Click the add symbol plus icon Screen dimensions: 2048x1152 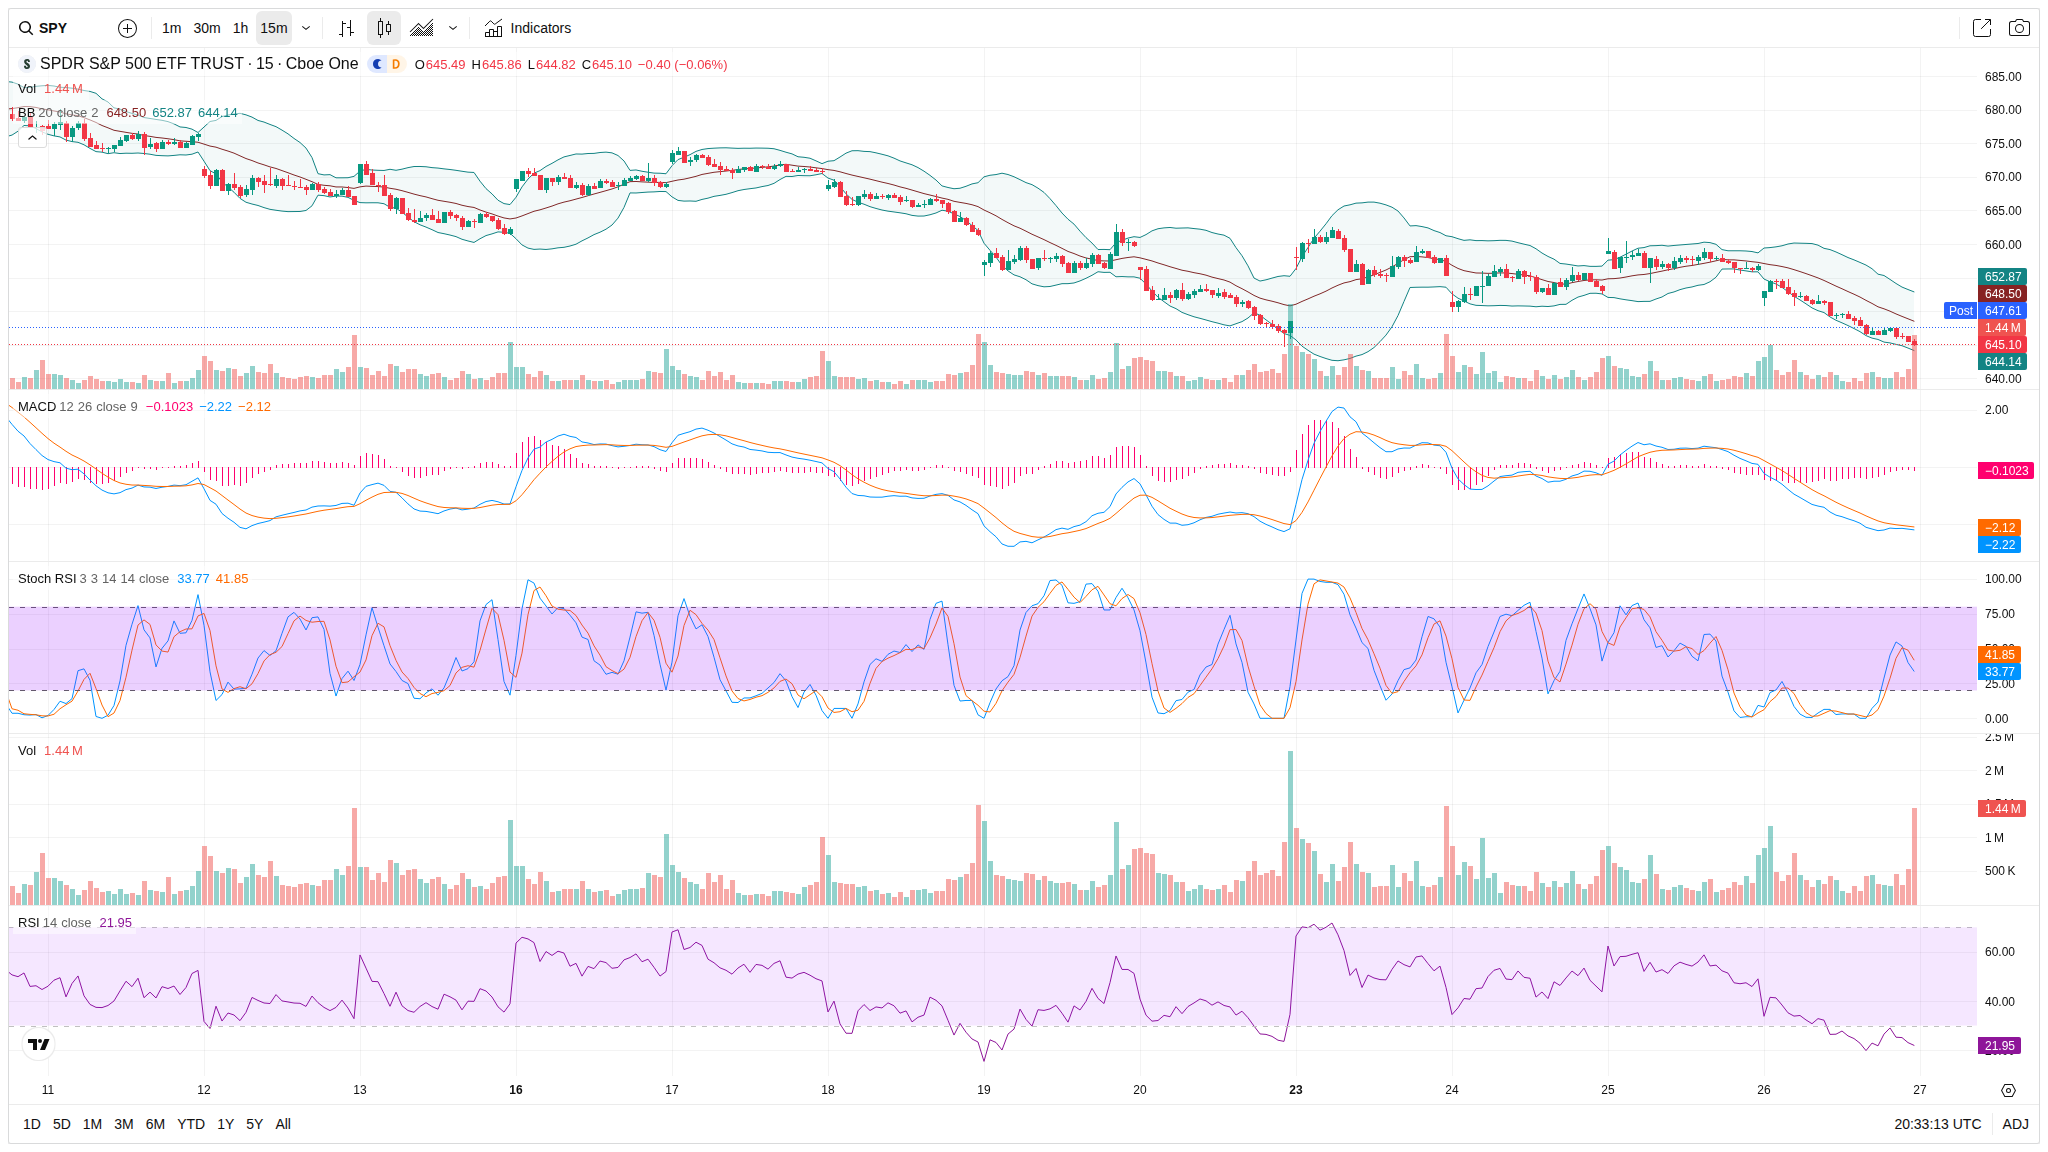[x=127, y=28]
